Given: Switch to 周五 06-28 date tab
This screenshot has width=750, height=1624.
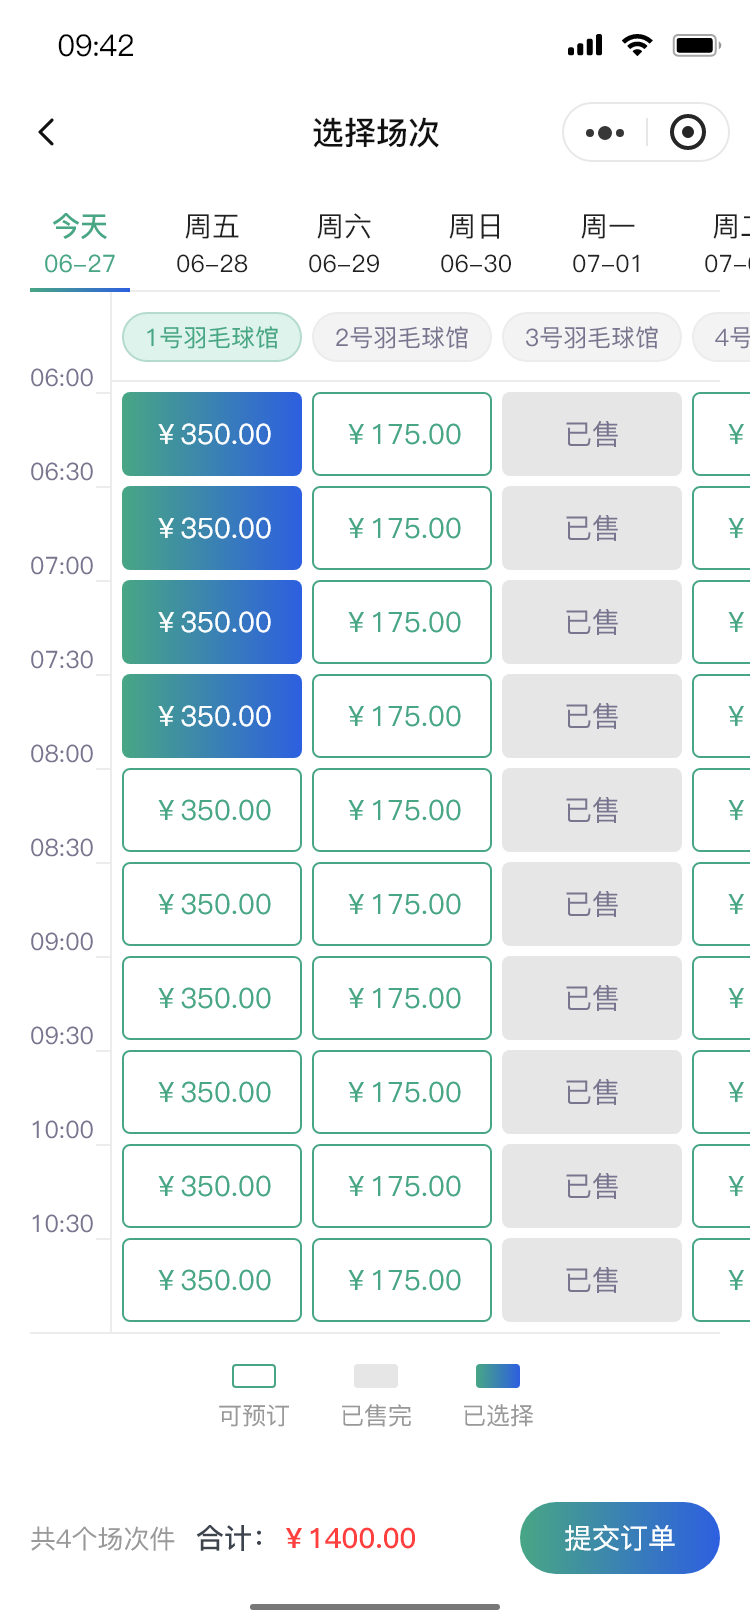Looking at the screenshot, I should pyautogui.click(x=212, y=244).
